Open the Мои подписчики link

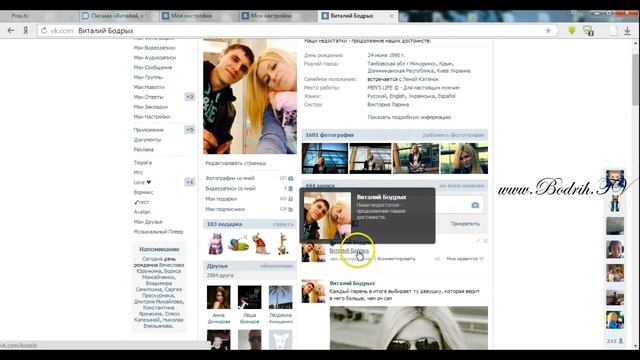point(225,209)
